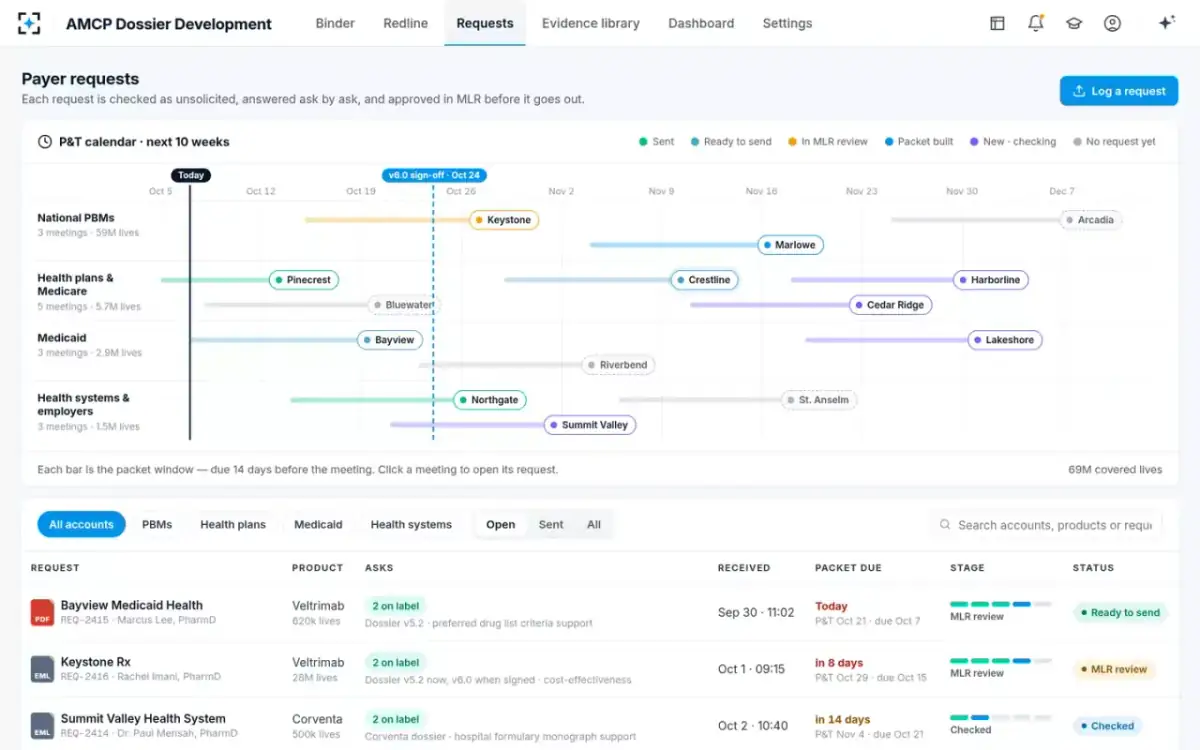Click the magnifier icon in the search box
Viewport: 1200px width, 750px height.
click(x=945, y=525)
